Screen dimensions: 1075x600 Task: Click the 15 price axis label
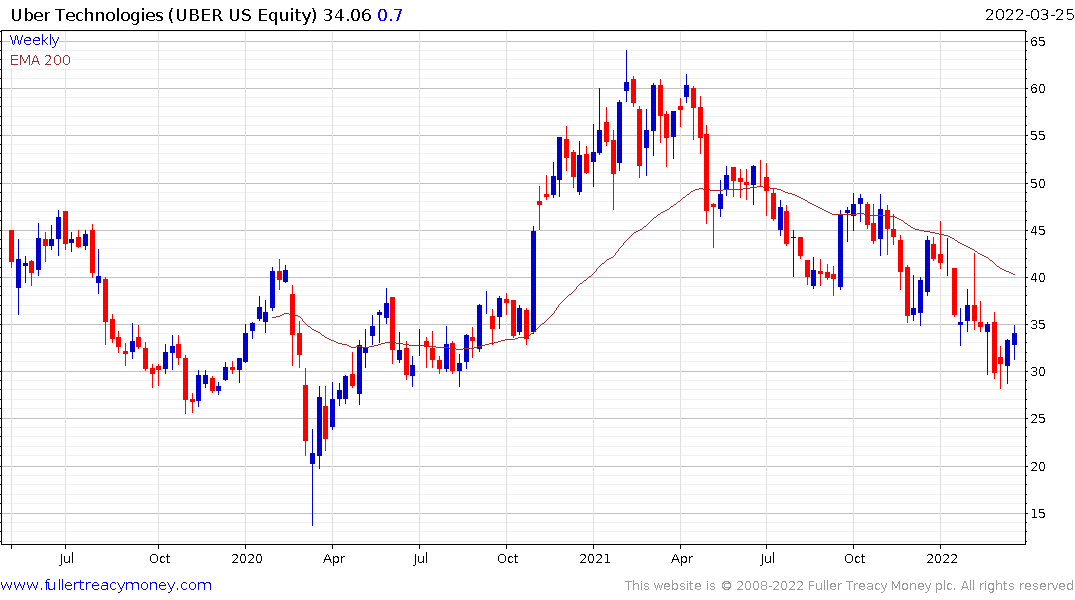[1037, 514]
